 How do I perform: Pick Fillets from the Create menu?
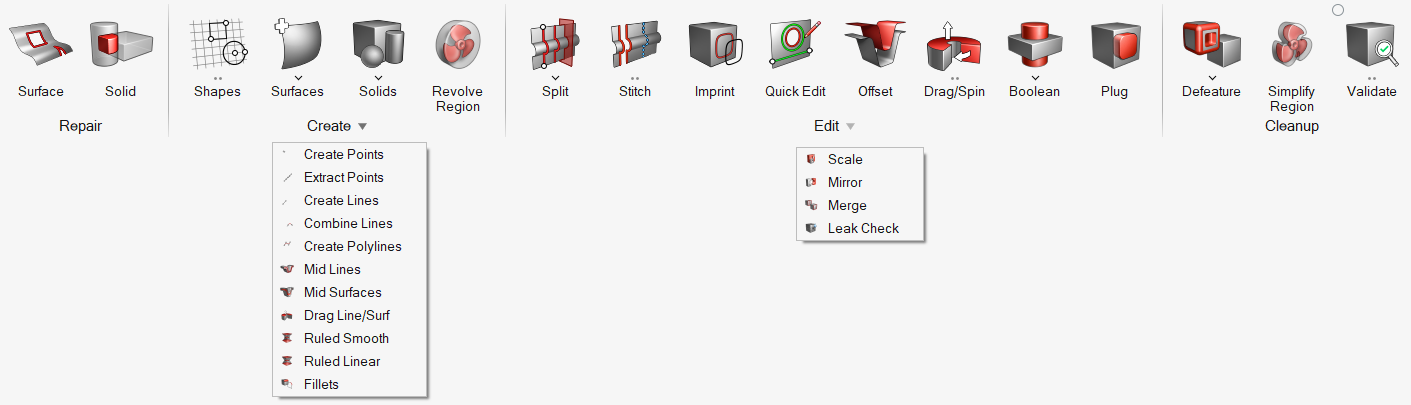321,384
